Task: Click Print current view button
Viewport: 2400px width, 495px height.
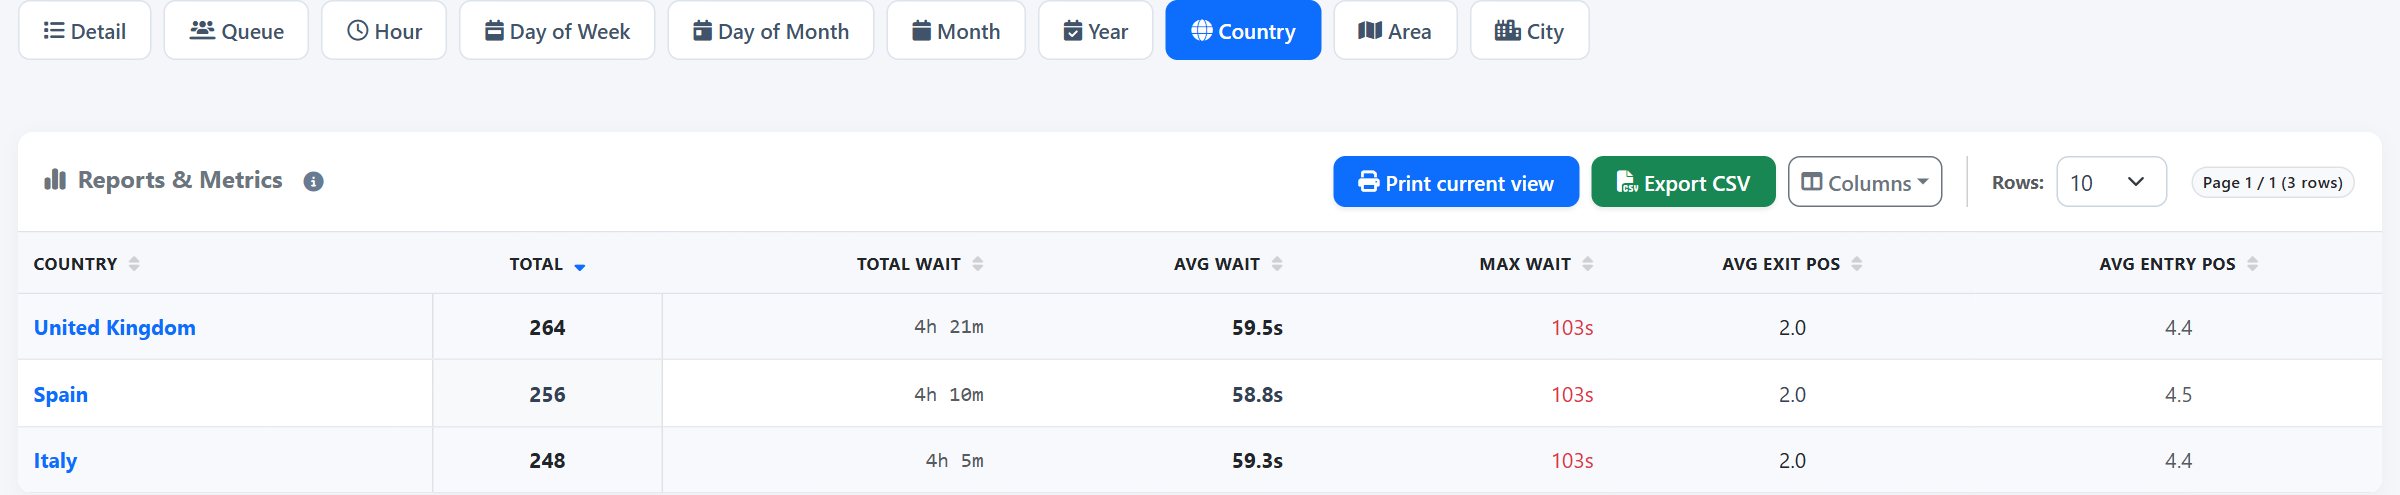Action: click(x=1456, y=182)
